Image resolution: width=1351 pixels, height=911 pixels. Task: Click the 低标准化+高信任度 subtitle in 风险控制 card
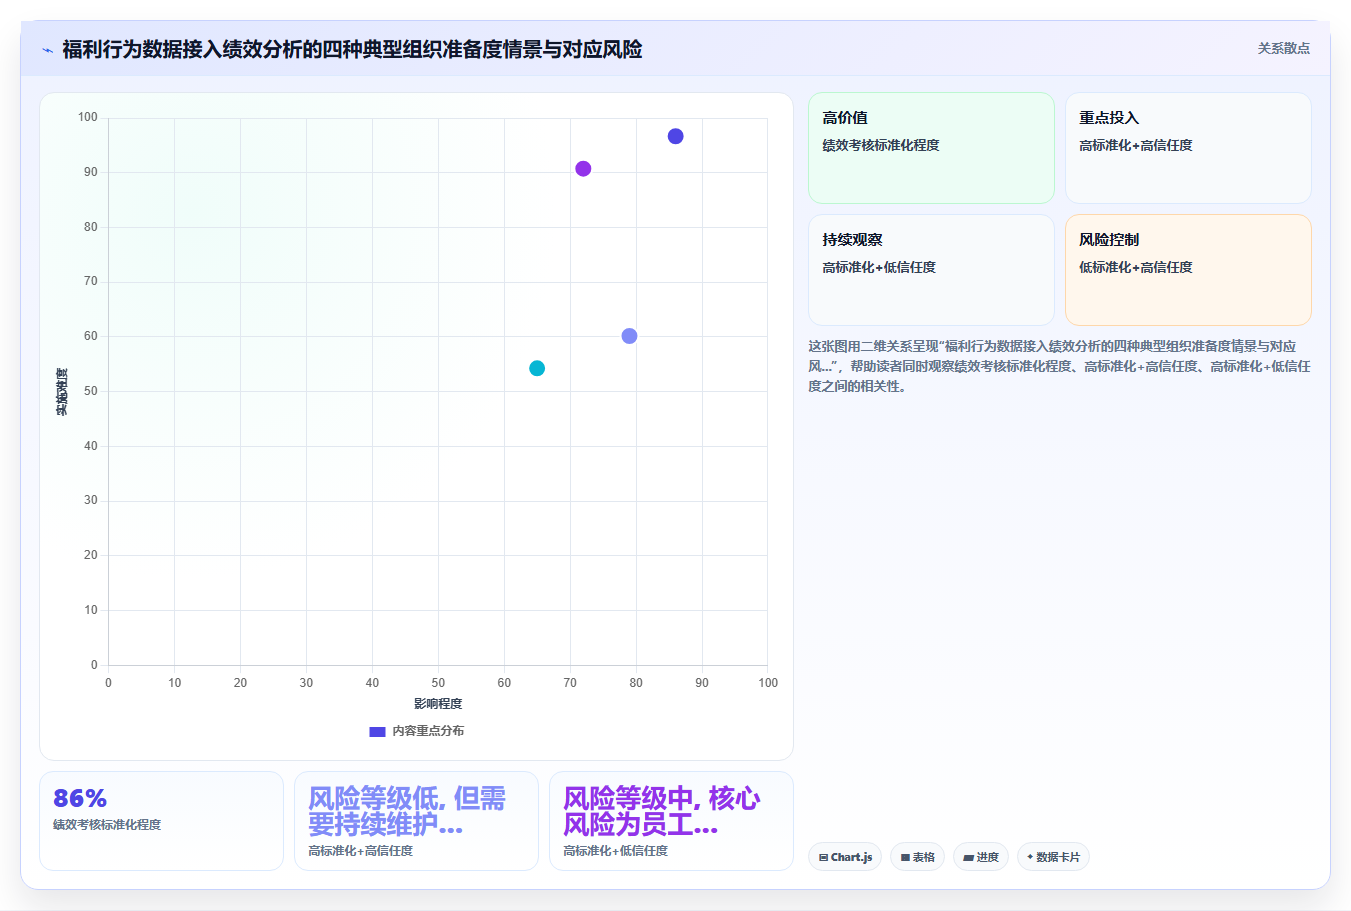pos(1135,267)
